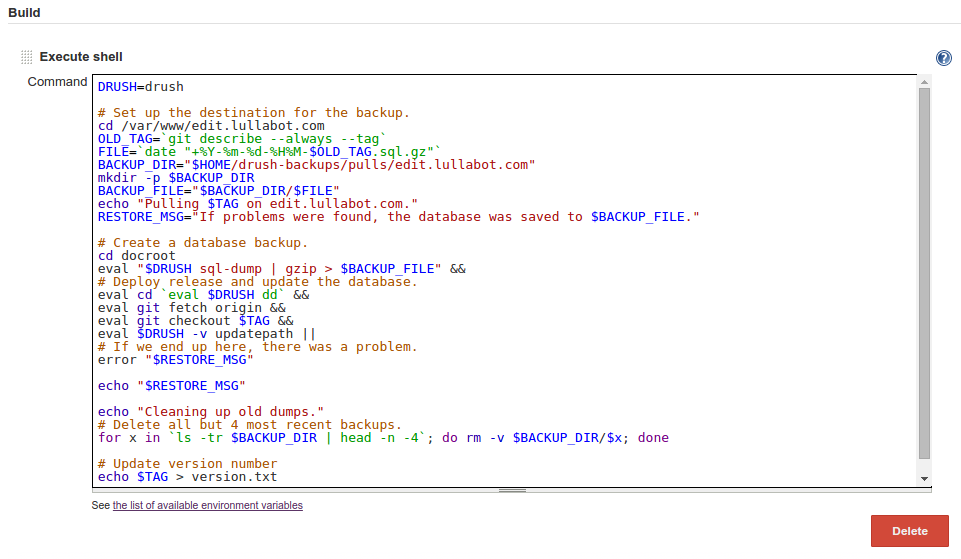Click the Build section heading

pyautogui.click(x=24, y=12)
